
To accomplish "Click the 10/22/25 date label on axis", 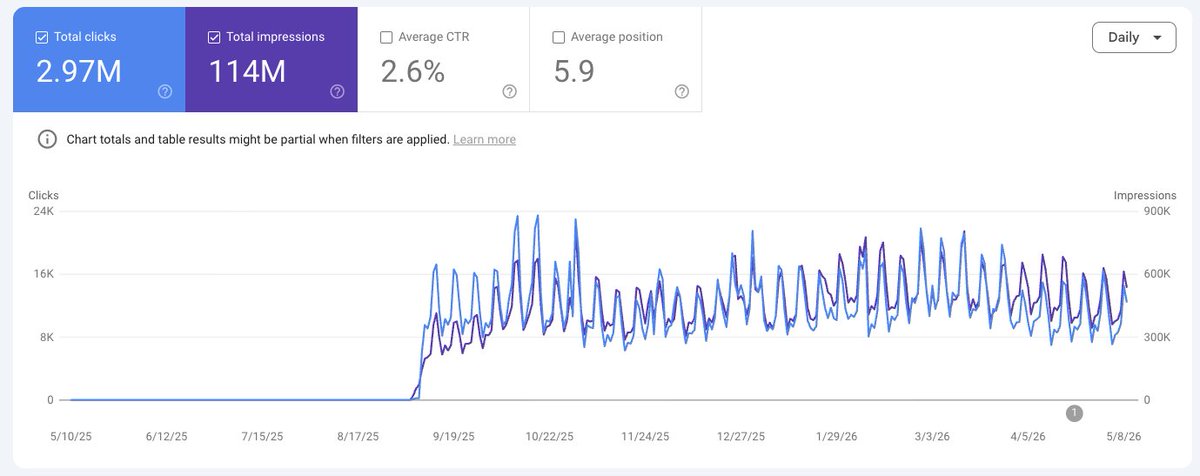I will point(549,437).
